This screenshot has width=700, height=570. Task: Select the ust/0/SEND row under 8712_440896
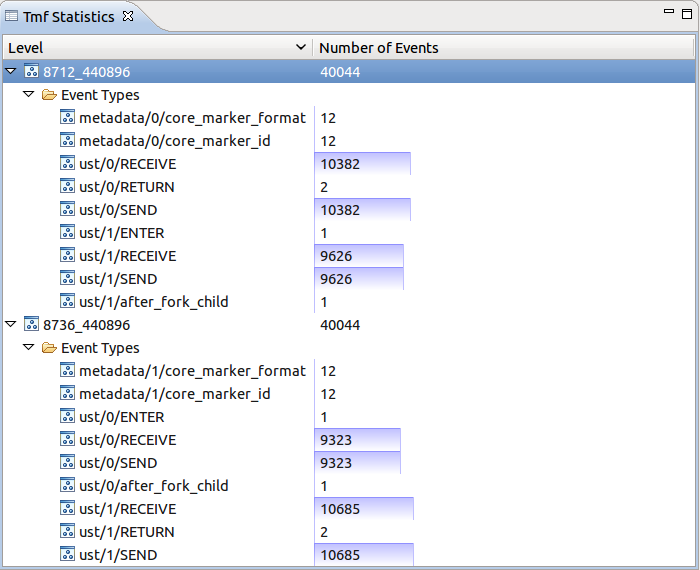tap(118, 210)
